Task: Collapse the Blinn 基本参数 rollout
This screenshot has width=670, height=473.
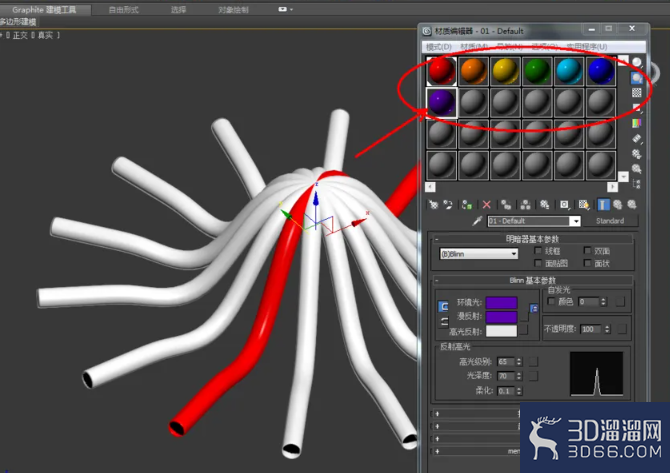Action: [532, 280]
